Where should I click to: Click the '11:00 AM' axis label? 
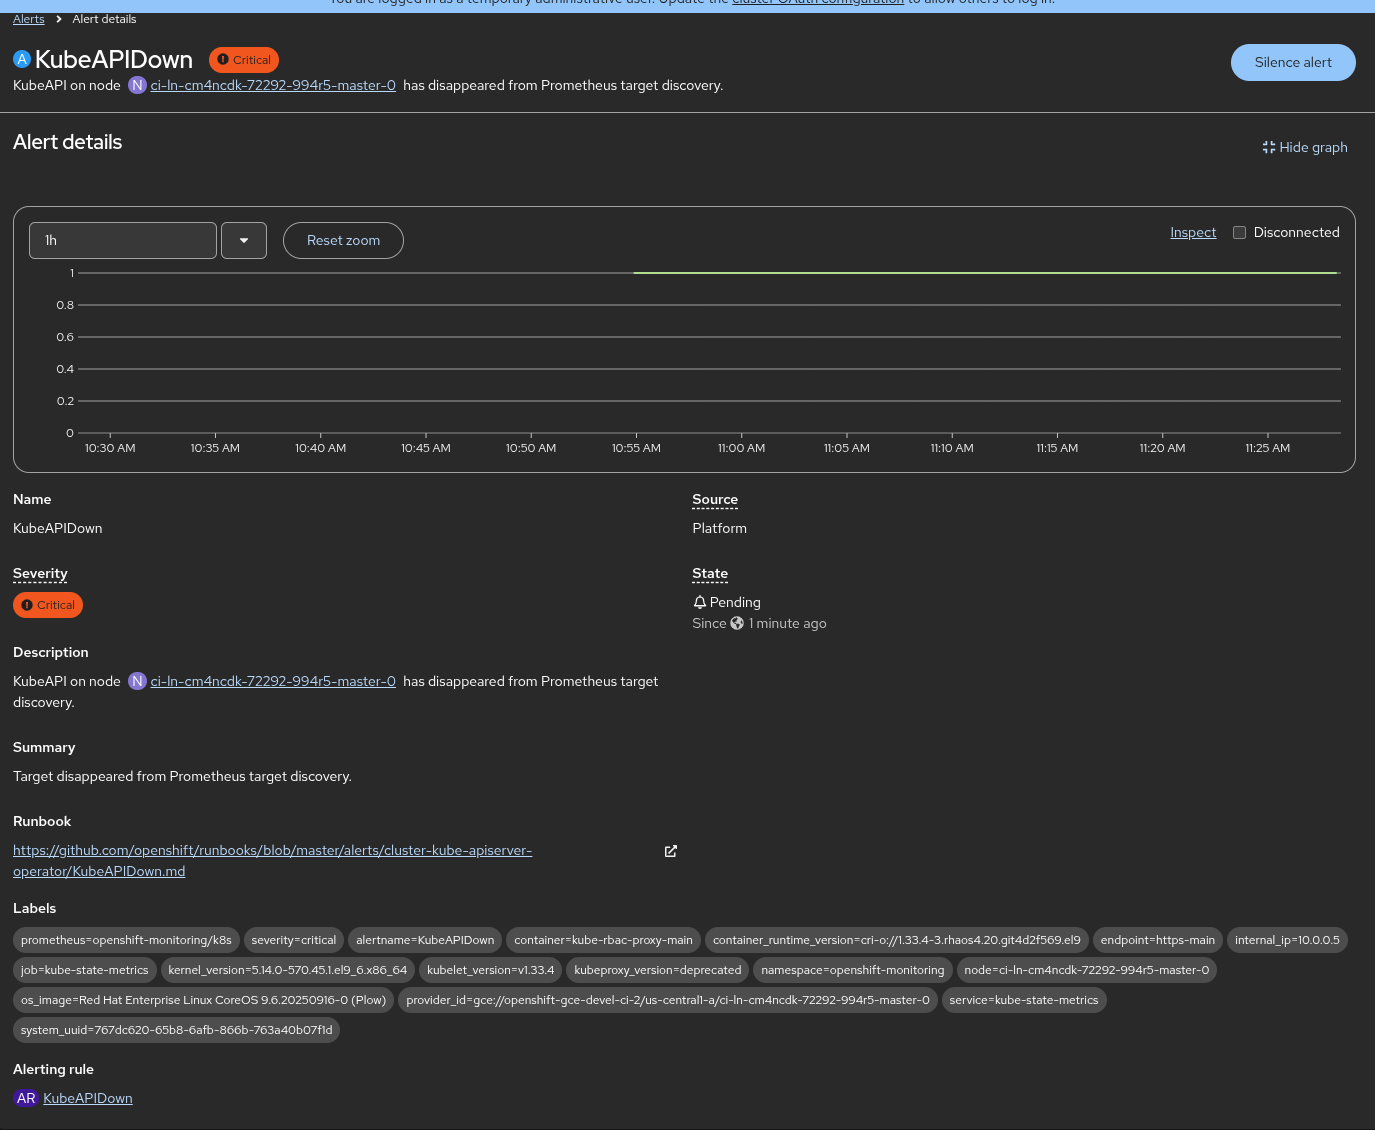(x=741, y=448)
